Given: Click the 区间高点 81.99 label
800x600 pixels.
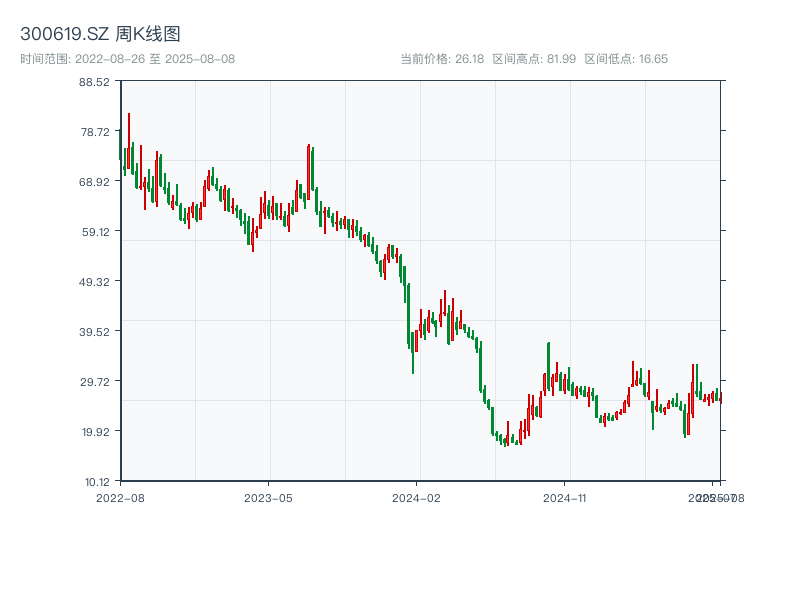Looking at the screenshot, I should tap(534, 59).
